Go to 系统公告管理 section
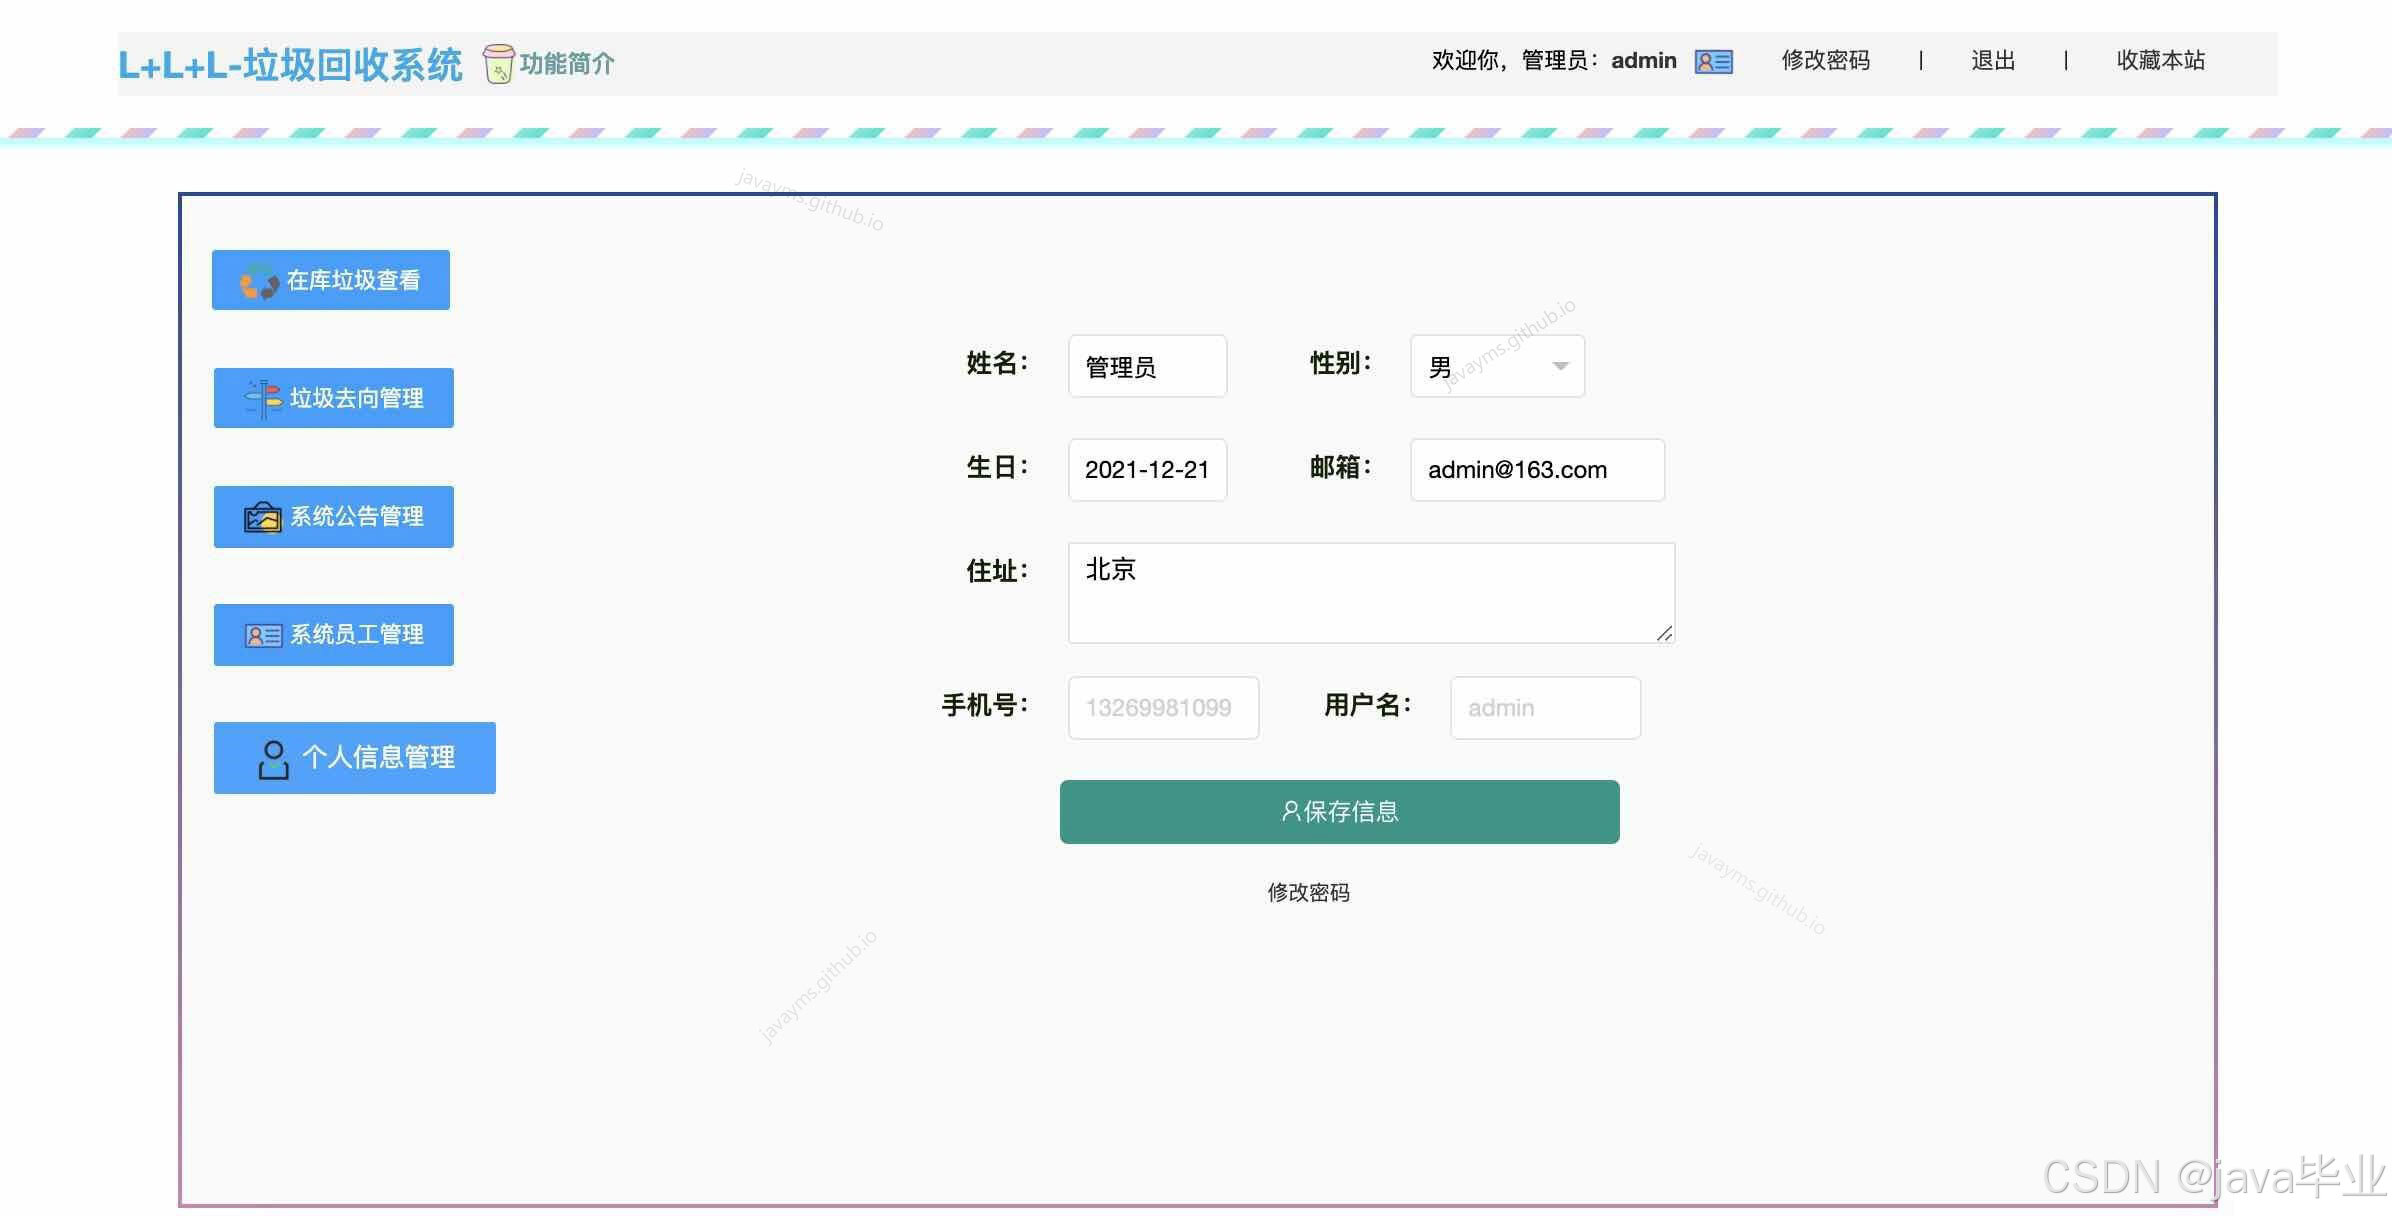This screenshot has width=2392, height=1216. pos(334,516)
